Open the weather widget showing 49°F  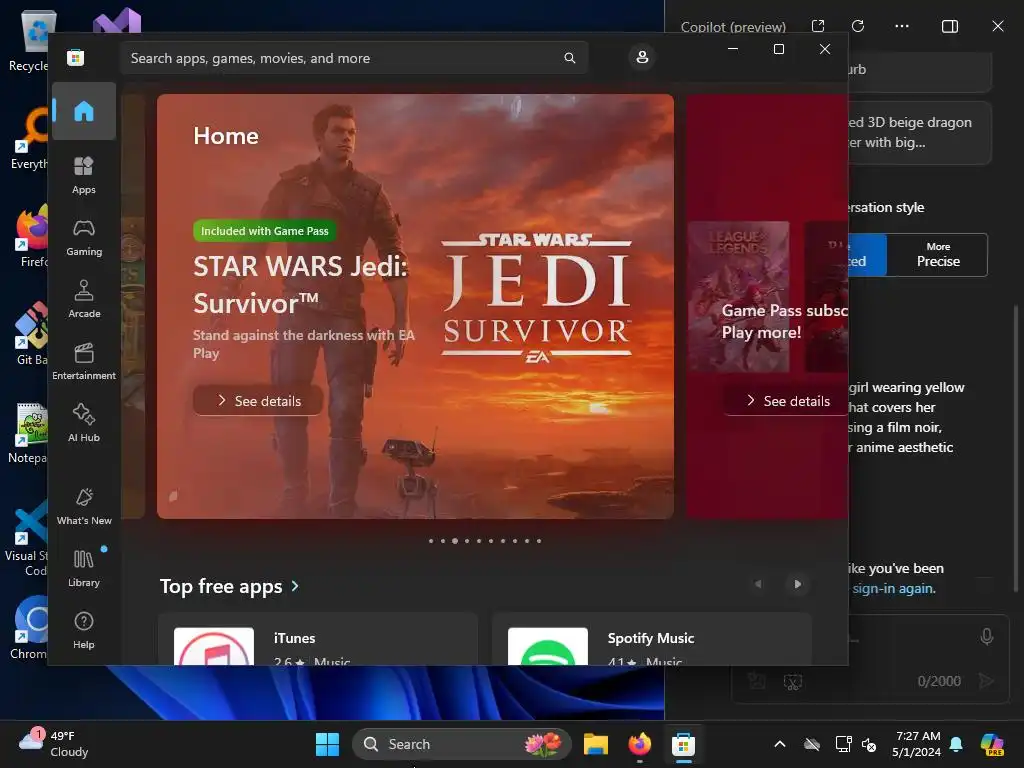tap(54, 744)
